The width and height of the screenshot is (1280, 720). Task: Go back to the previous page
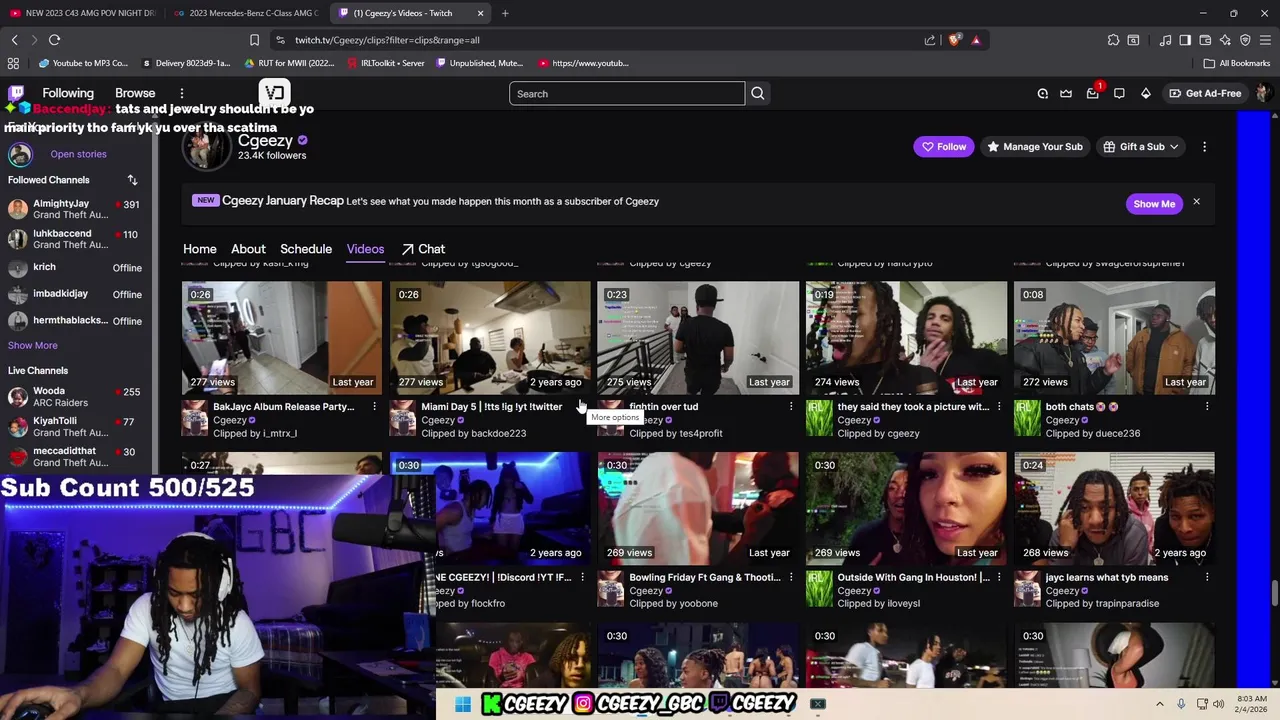pyautogui.click(x=14, y=40)
